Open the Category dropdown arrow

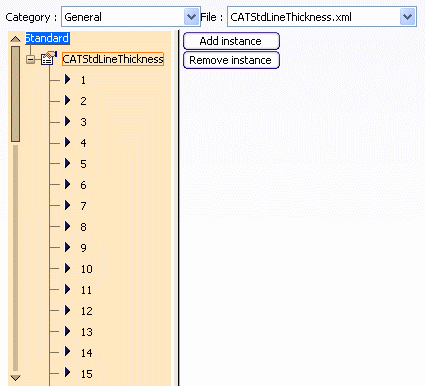[x=191, y=17]
